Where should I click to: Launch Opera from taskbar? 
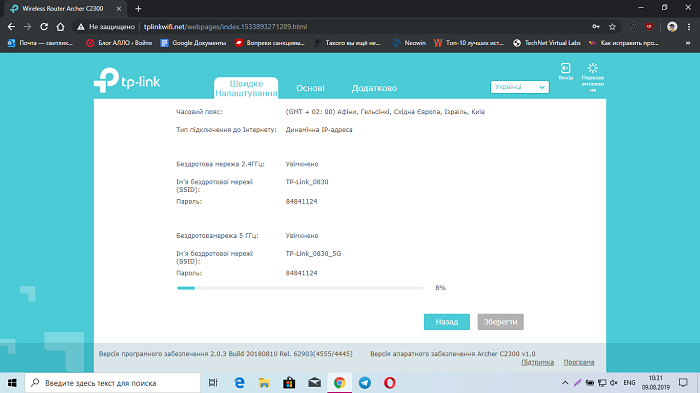coord(390,383)
